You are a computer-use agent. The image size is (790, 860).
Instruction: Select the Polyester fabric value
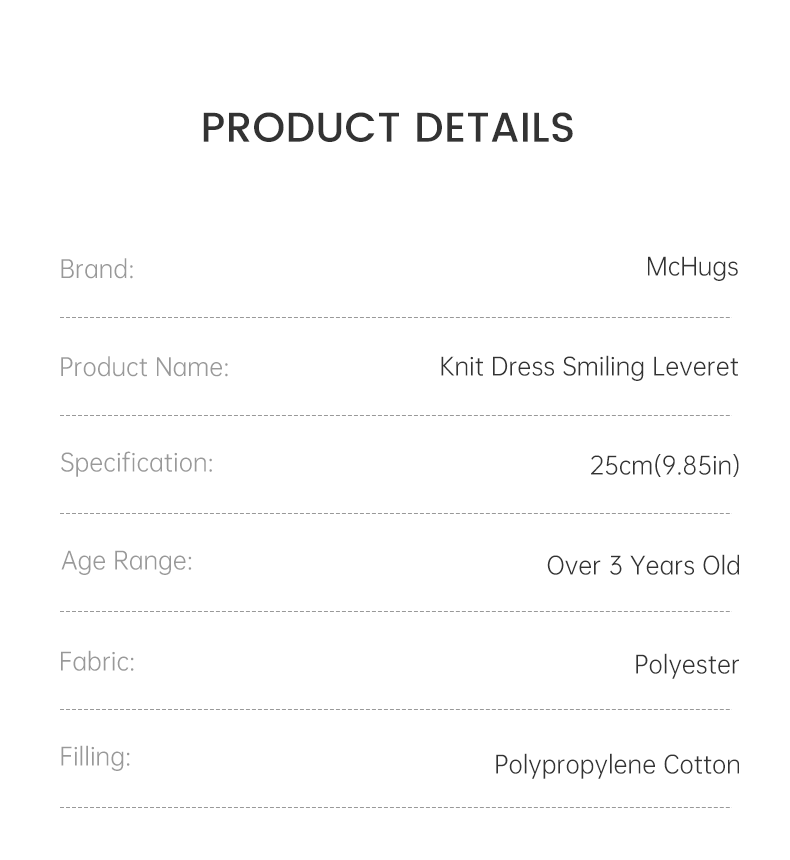[686, 665]
